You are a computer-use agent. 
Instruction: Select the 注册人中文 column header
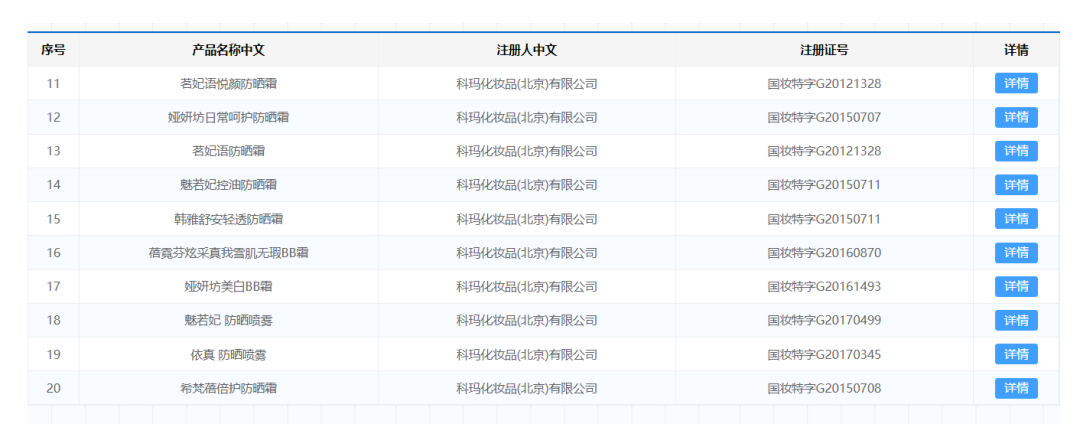(526, 50)
